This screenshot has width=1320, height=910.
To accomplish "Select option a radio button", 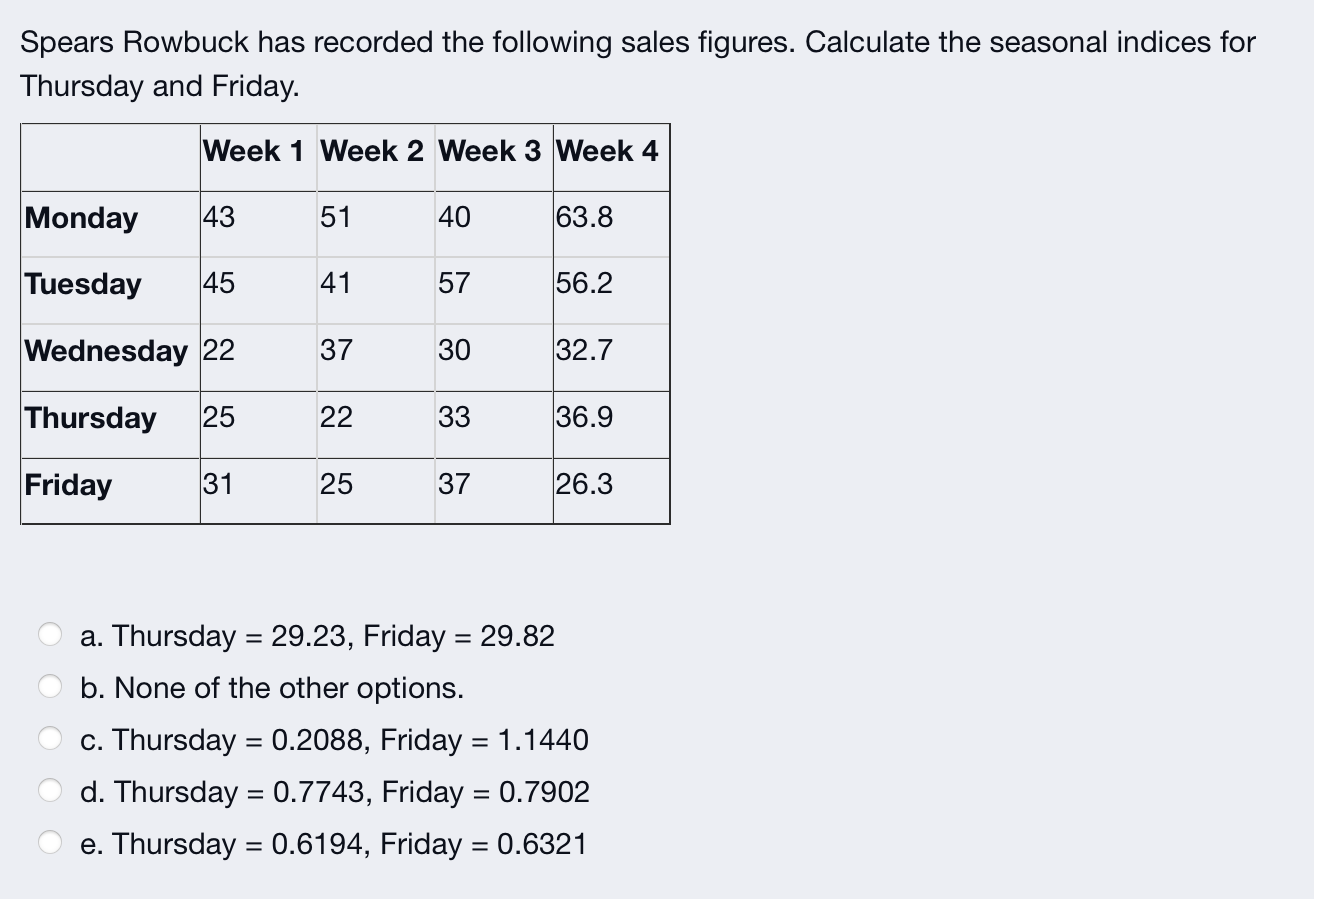I will click(50, 634).
